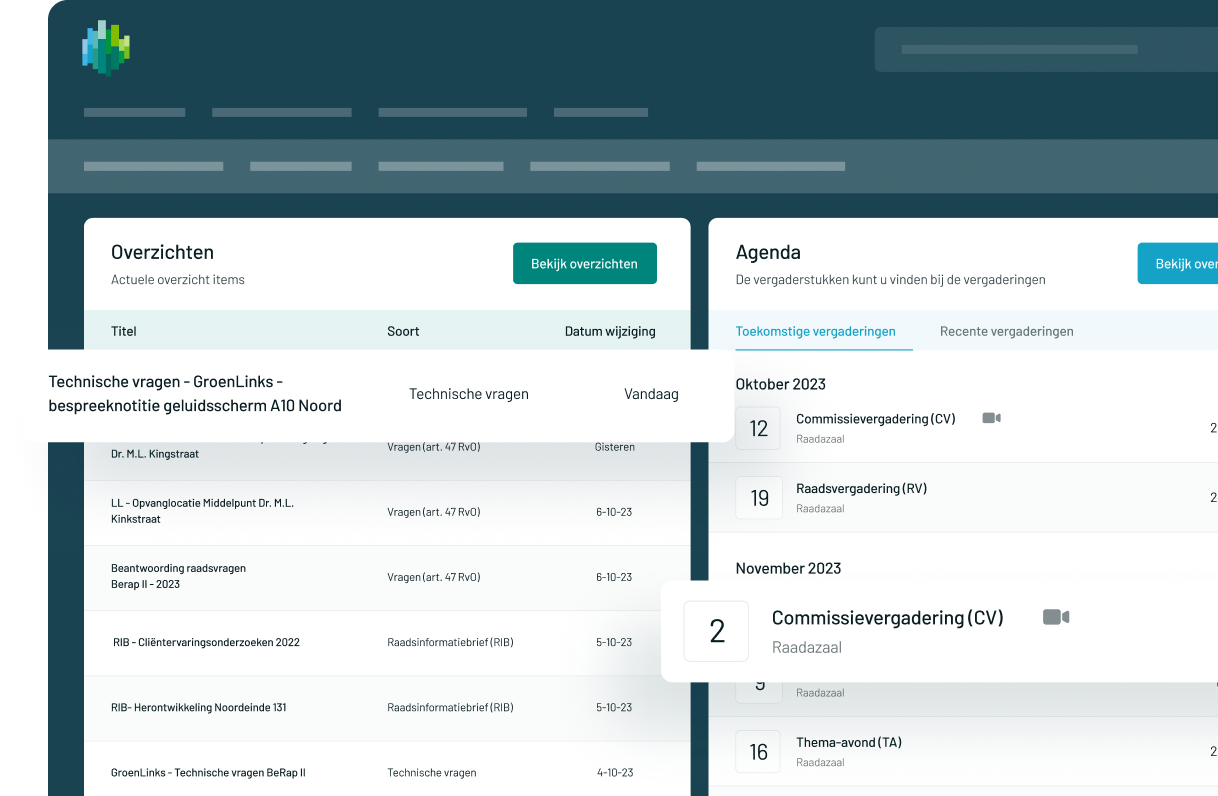Viewport: 1218px width, 796px height.
Task: Open GroenLinks - Technische vragen BeRap II
Action: pos(208,772)
